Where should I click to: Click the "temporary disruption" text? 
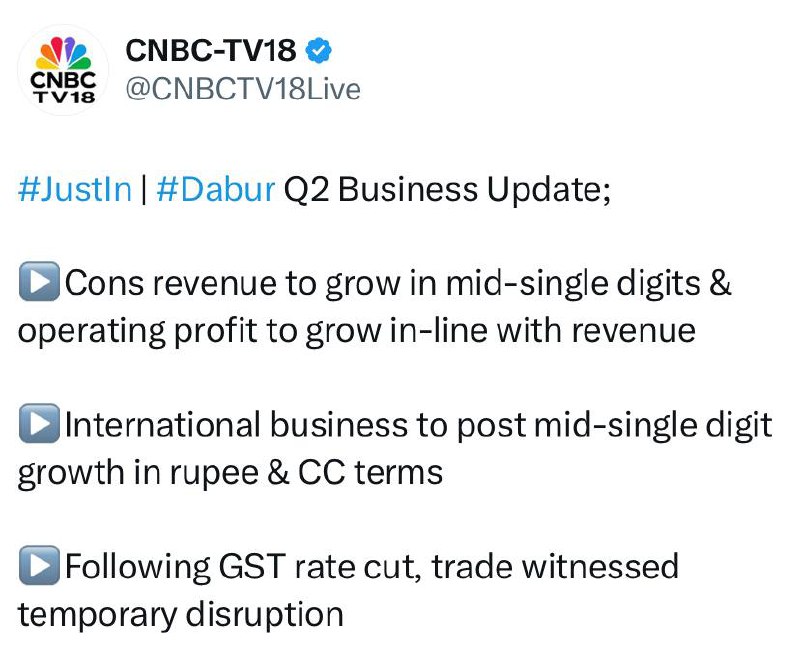pyautogui.click(x=180, y=613)
